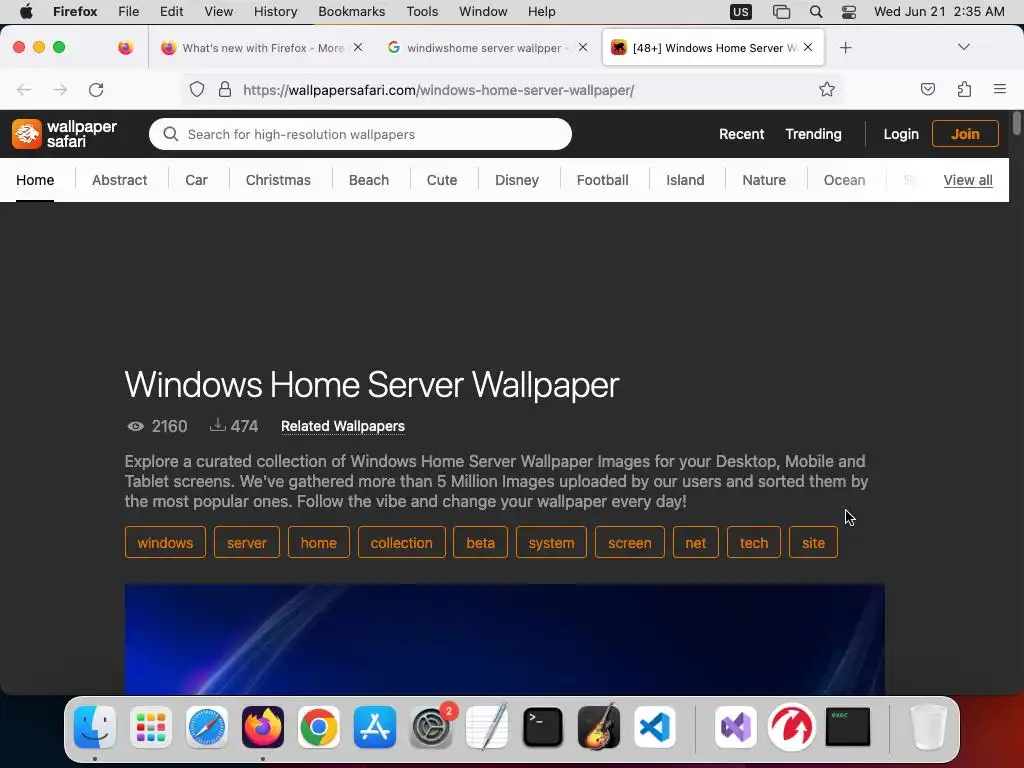The height and width of the screenshot is (768, 1024).
Task: Bookmark this page with the star icon
Action: (827, 89)
